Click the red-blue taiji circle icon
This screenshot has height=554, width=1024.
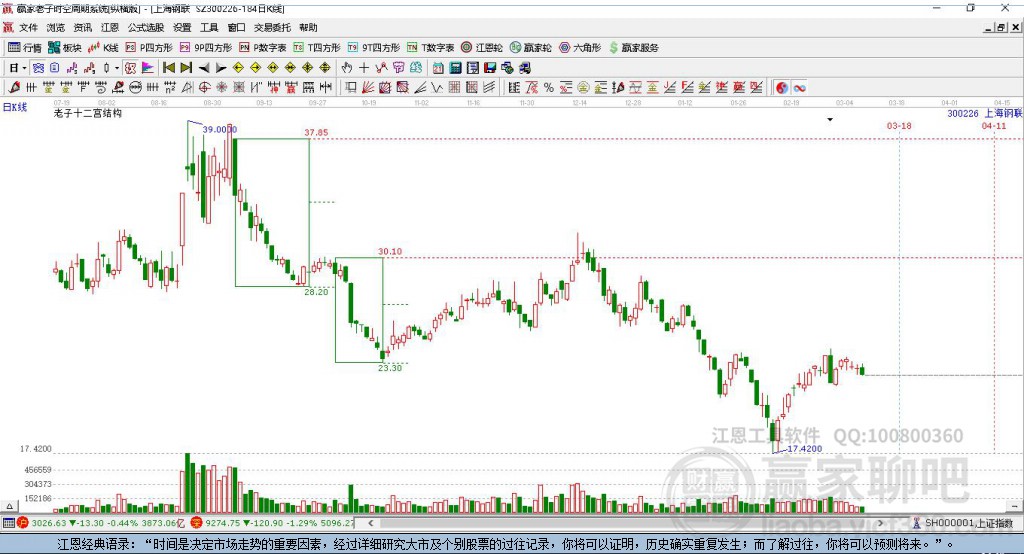pyautogui.click(x=781, y=88)
